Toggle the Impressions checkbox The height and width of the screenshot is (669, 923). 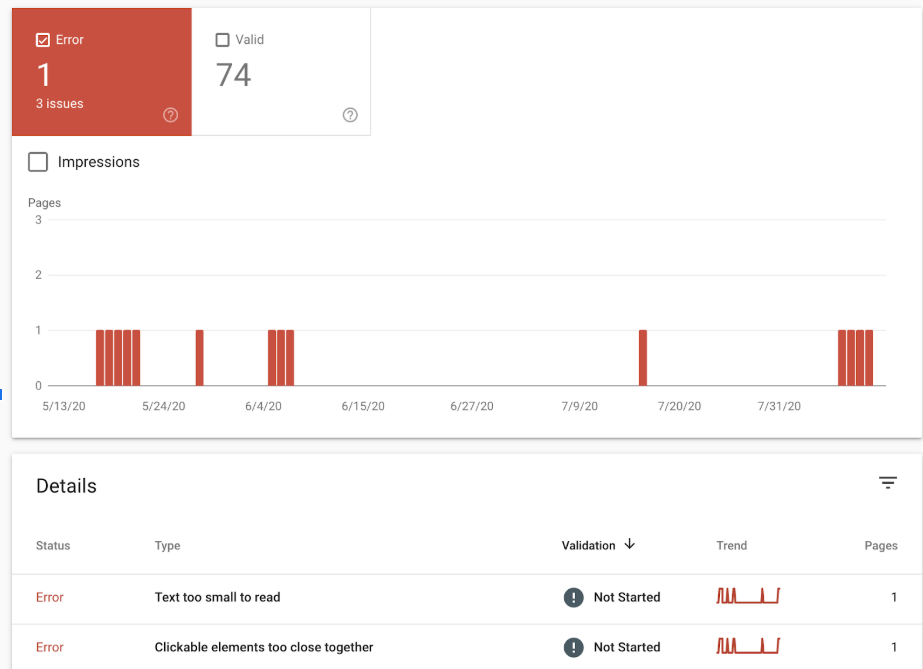coord(38,162)
